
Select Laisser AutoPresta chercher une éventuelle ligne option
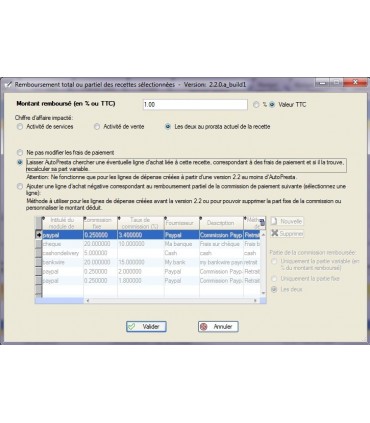(20, 163)
